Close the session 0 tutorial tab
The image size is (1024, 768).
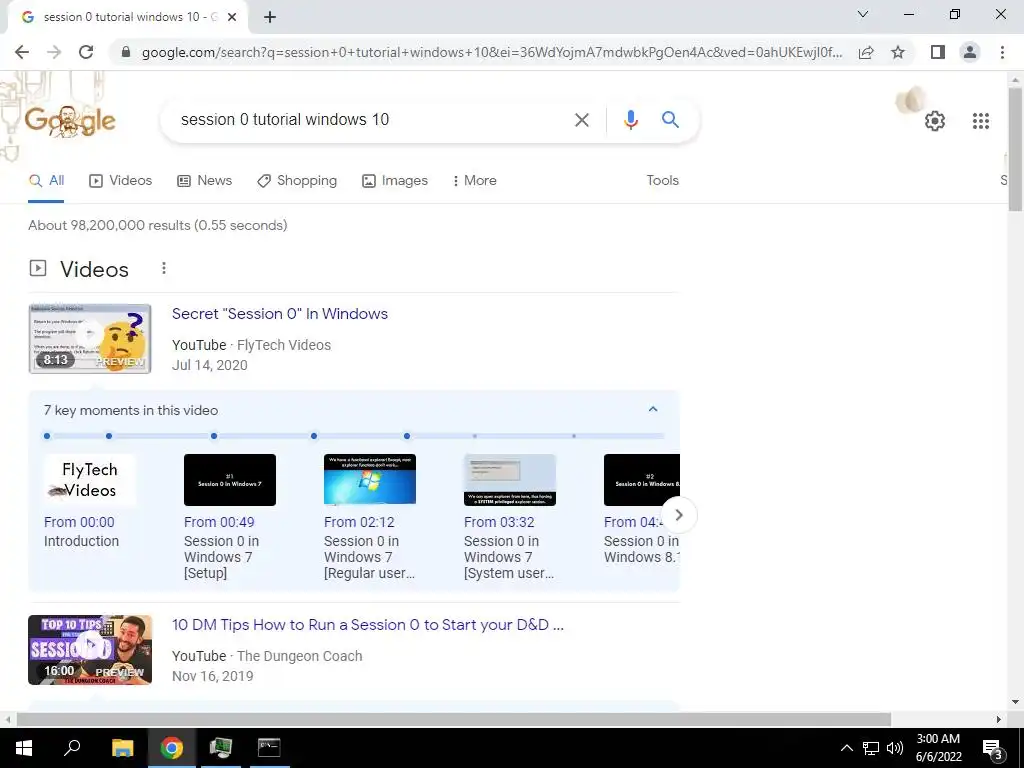tap(232, 17)
